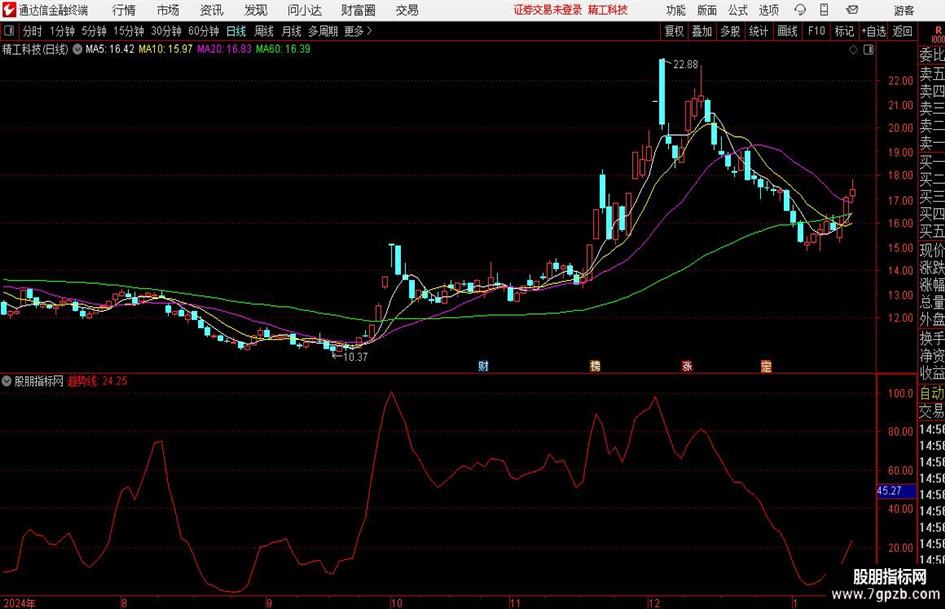Switch to 30分钟 period tab
The width and height of the screenshot is (945, 609).
point(166,31)
